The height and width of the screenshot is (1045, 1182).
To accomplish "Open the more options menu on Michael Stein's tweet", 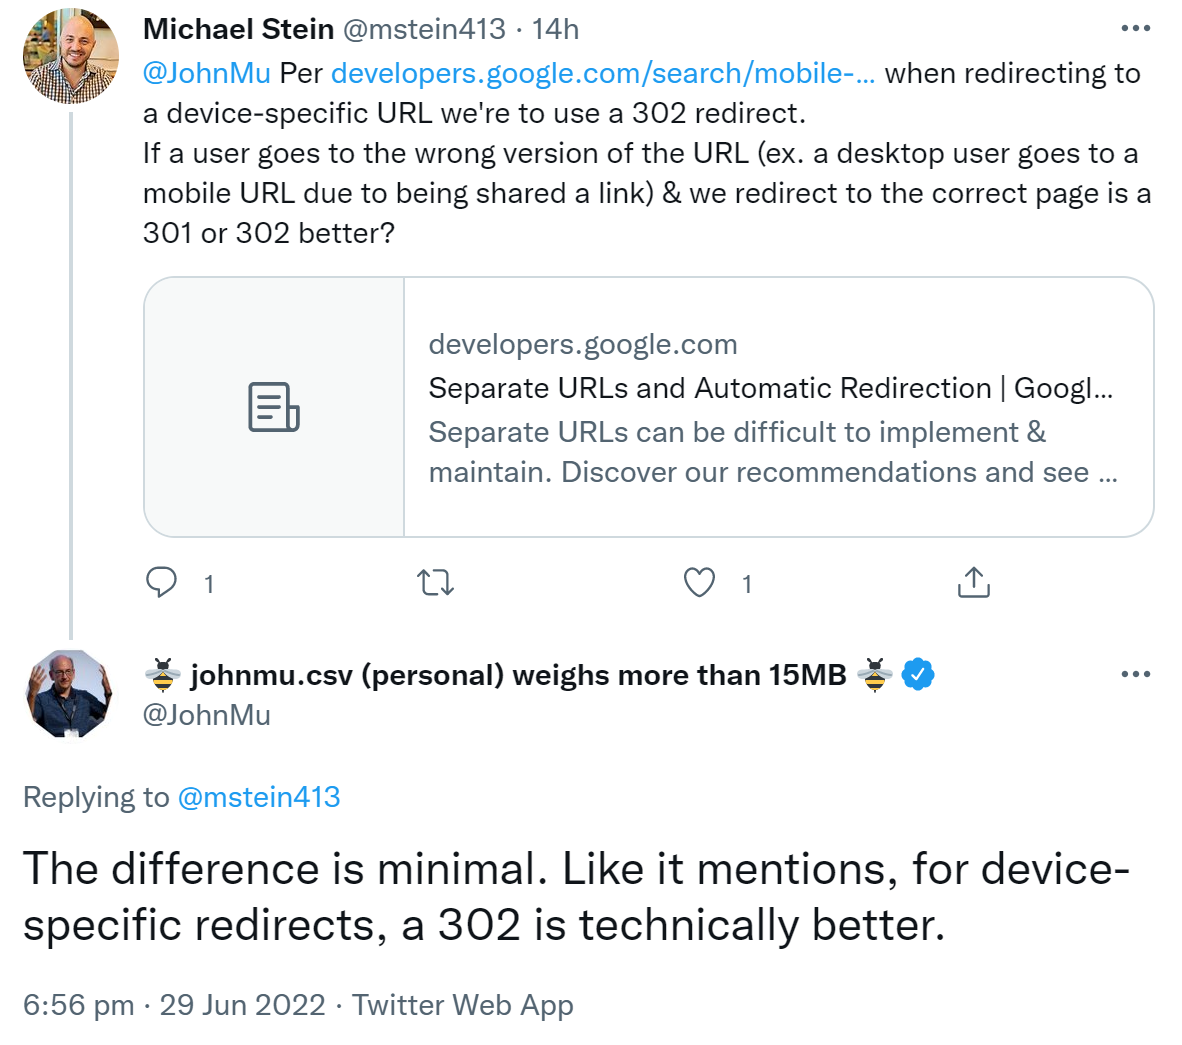I will coord(1136,28).
